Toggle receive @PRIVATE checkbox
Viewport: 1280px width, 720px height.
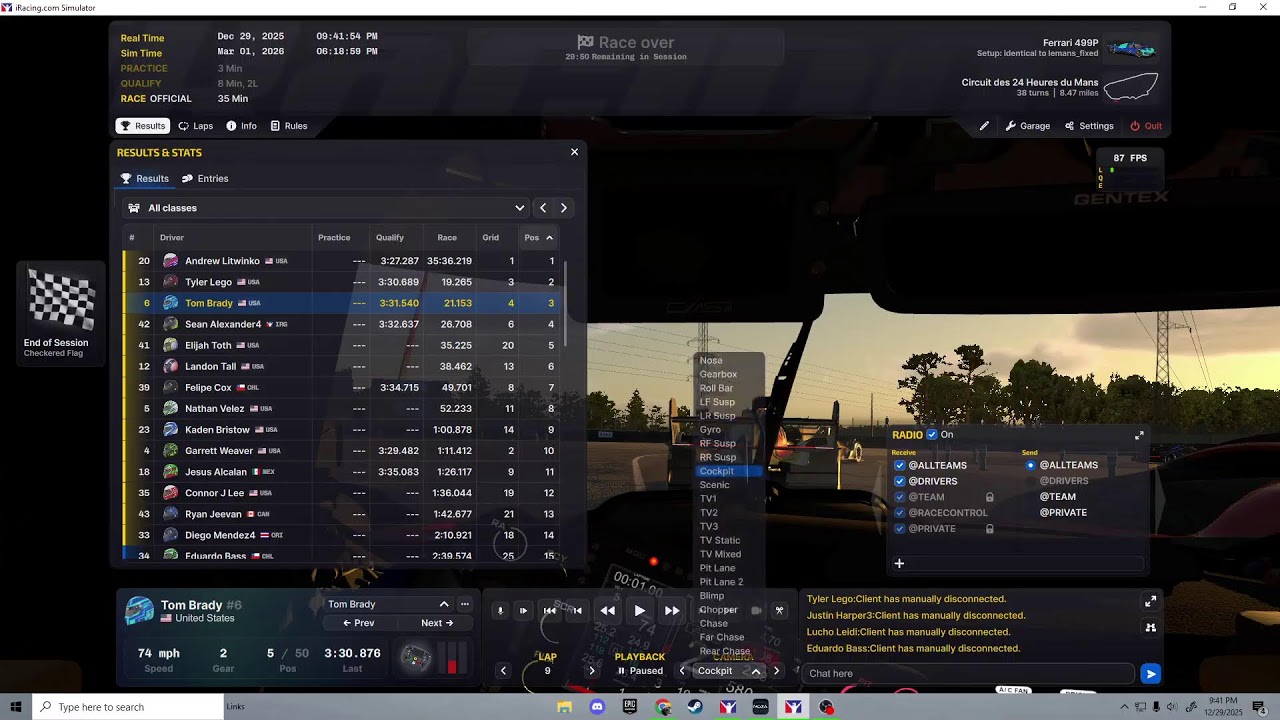(x=899, y=529)
